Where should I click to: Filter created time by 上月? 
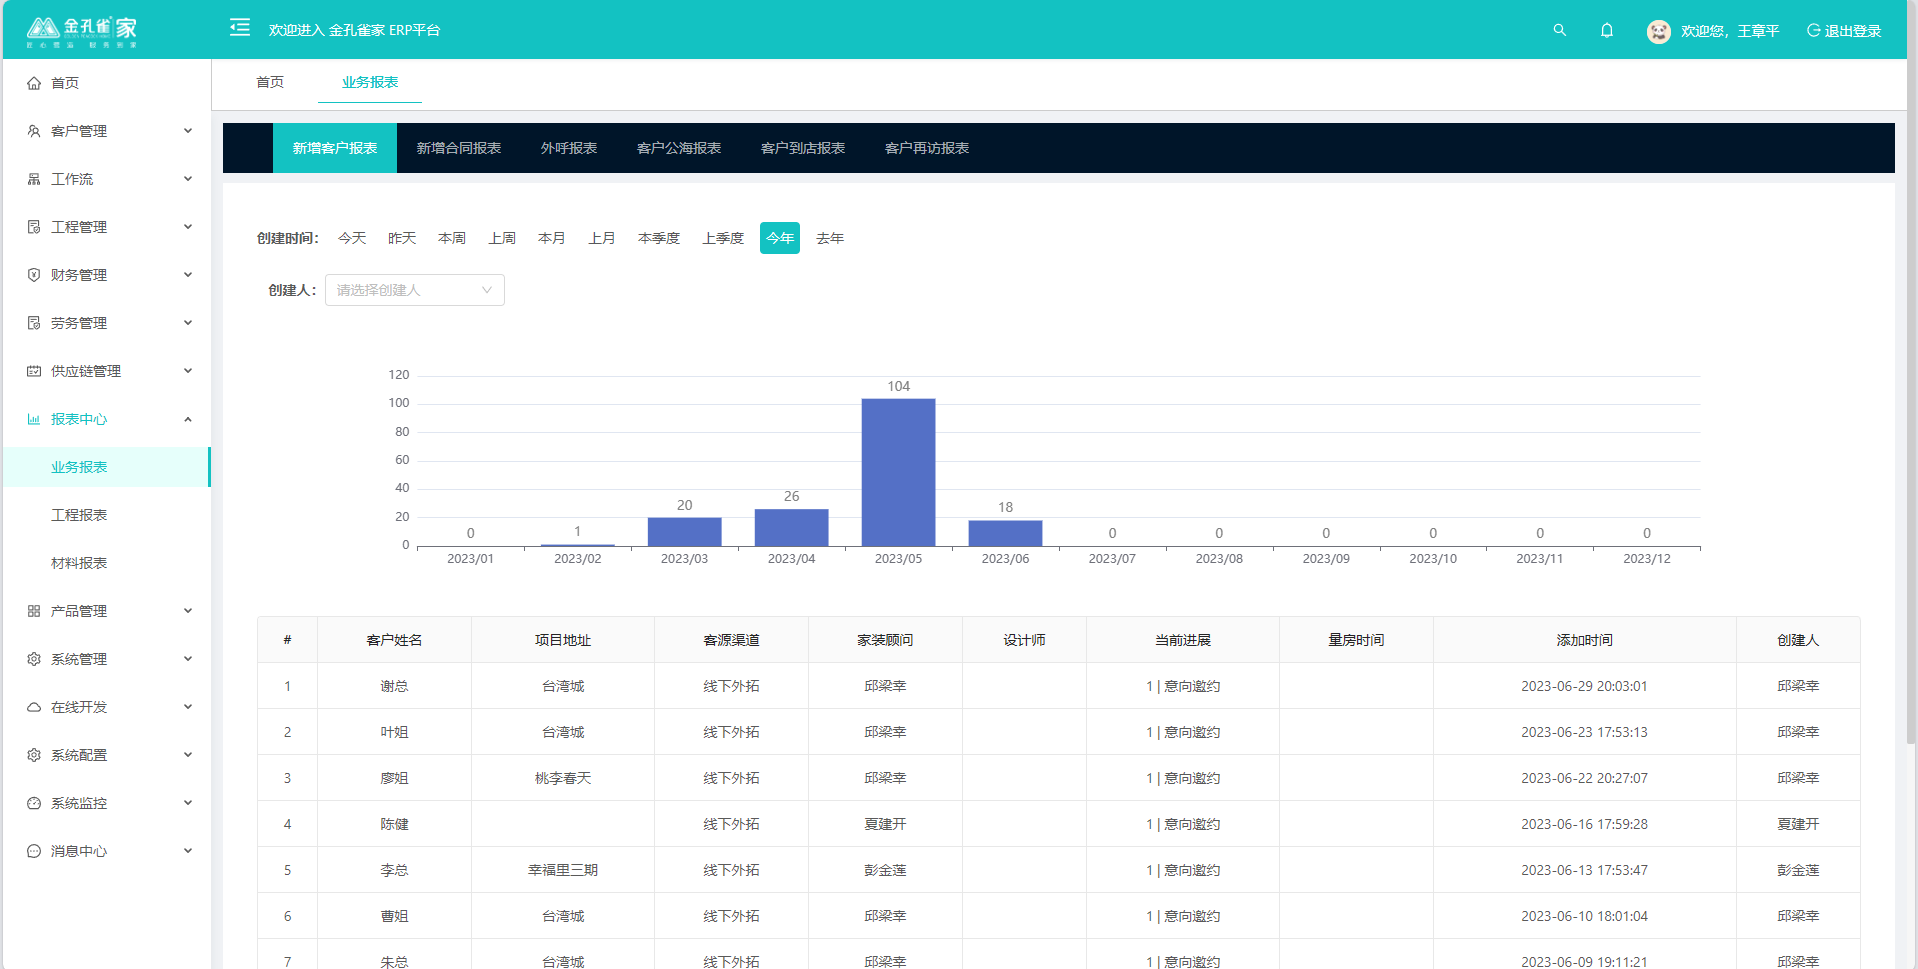(x=602, y=238)
